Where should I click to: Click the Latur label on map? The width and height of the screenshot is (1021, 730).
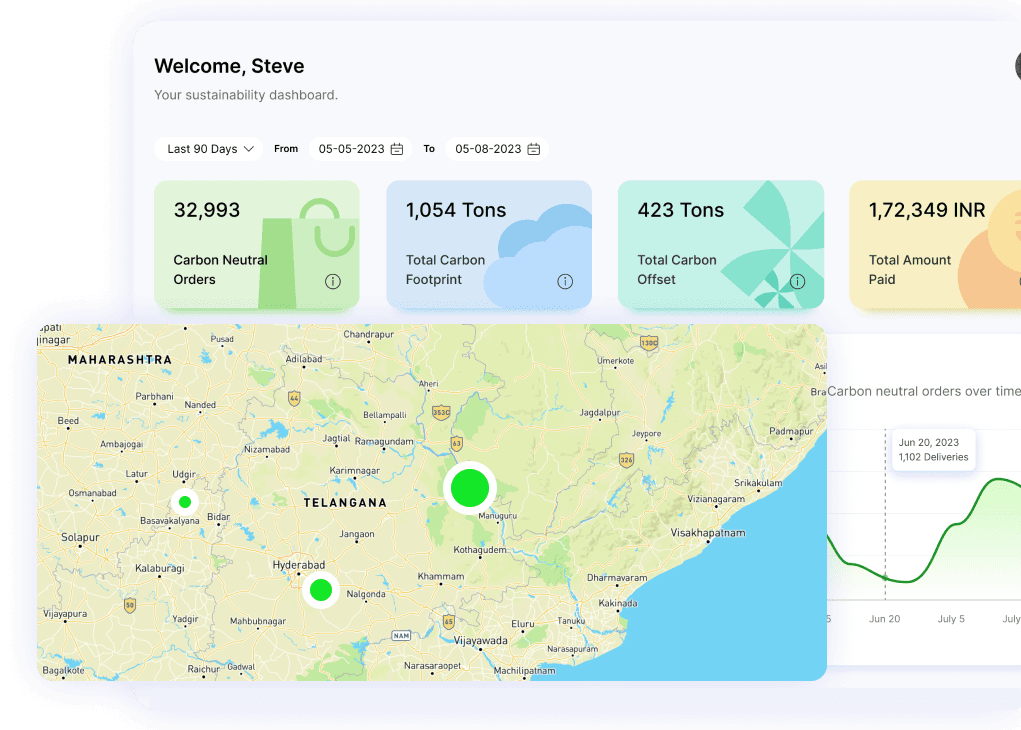pyautogui.click(x=137, y=473)
